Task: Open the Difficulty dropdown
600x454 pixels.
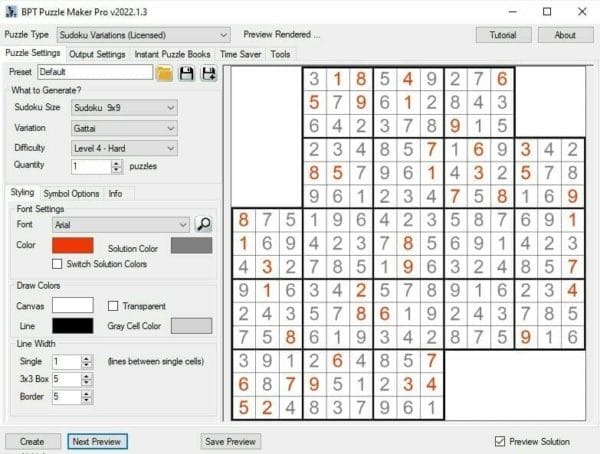Action: [x=124, y=149]
